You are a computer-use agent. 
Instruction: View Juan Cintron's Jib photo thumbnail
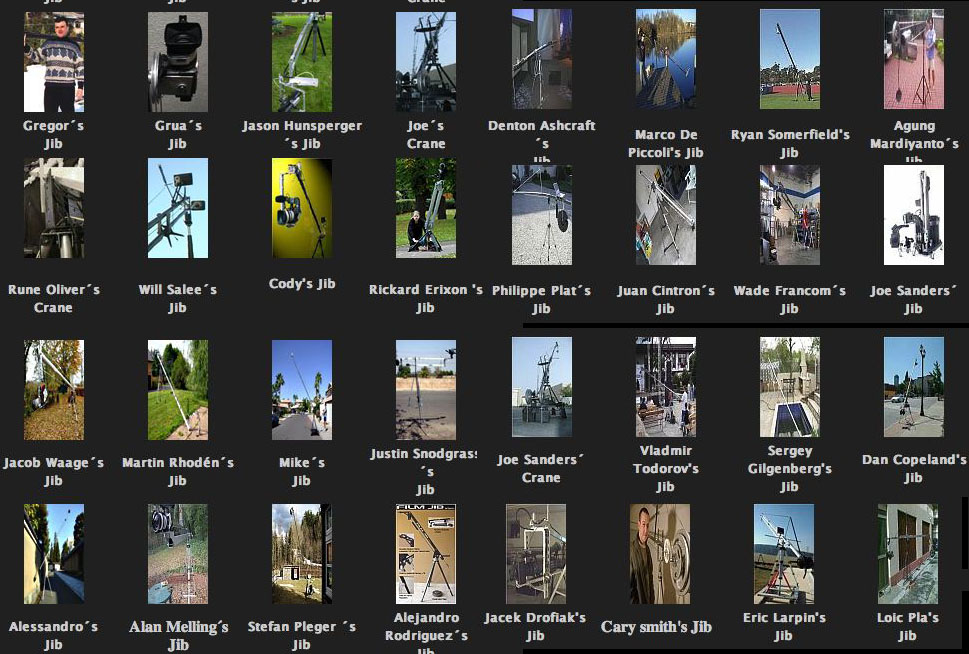point(666,215)
